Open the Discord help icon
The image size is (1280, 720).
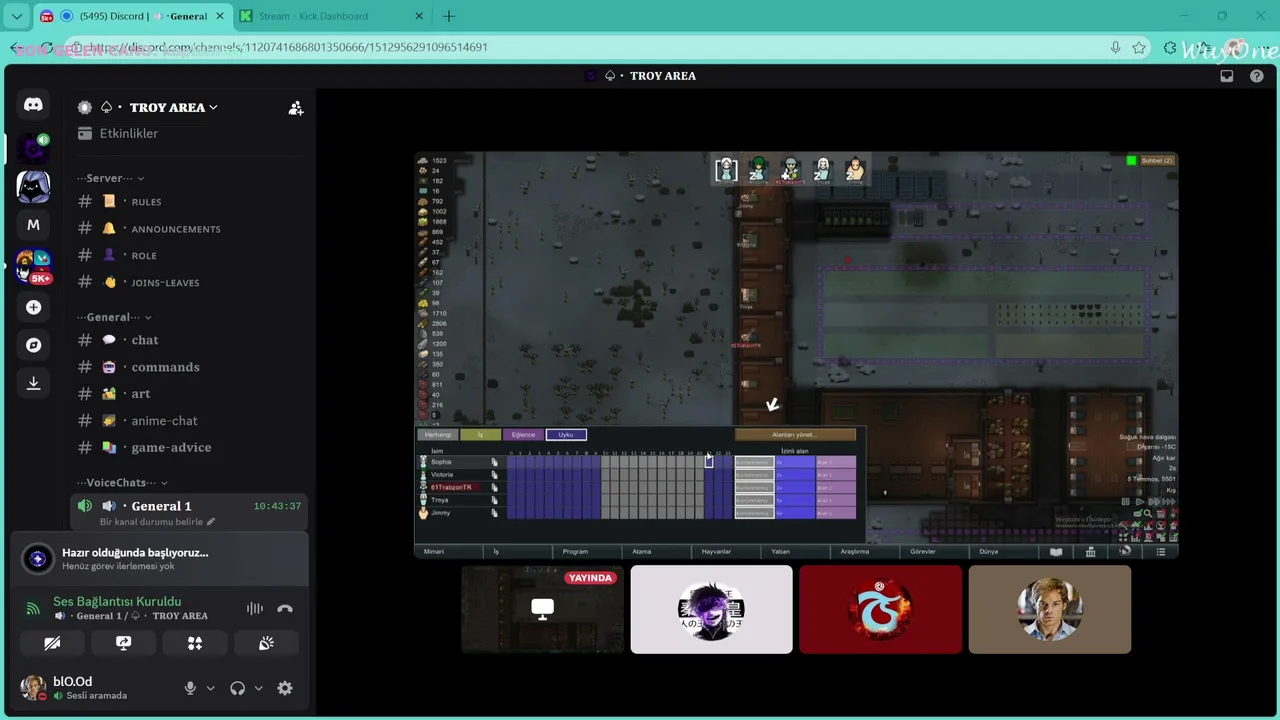tap(1257, 76)
